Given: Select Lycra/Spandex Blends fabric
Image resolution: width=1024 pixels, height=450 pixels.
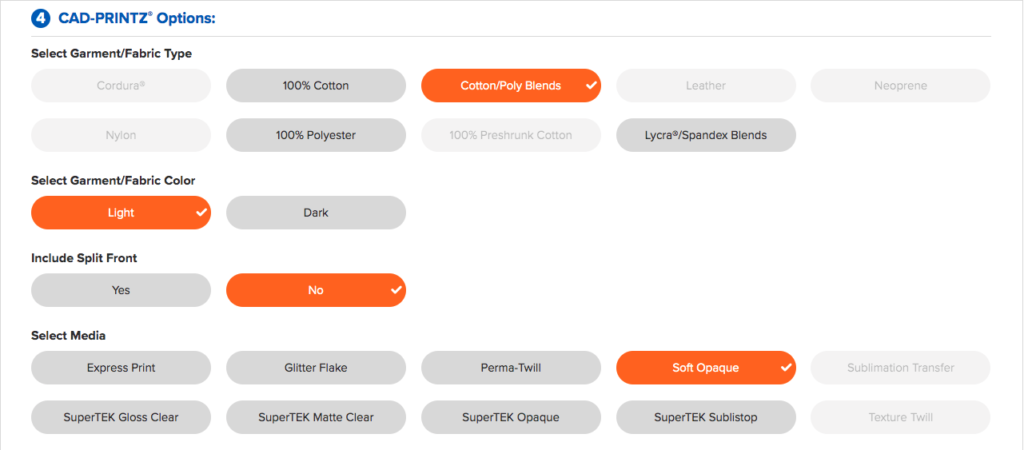Looking at the screenshot, I should click(706, 135).
